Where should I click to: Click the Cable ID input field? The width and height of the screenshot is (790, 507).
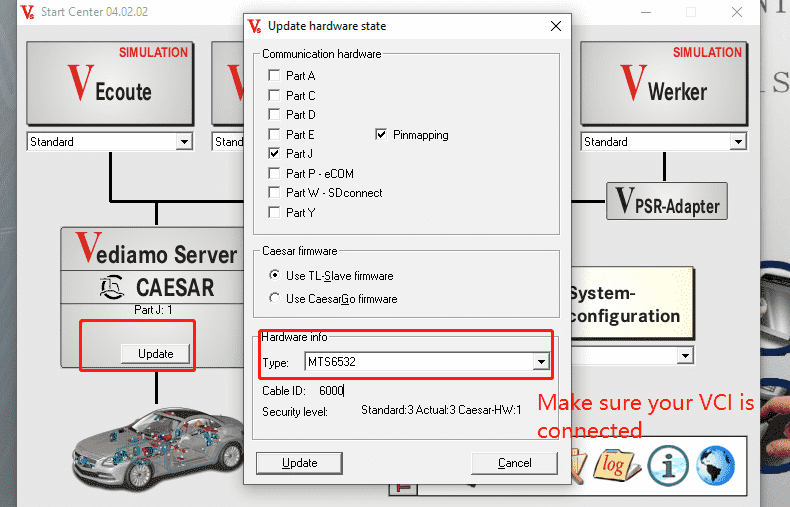[332, 391]
